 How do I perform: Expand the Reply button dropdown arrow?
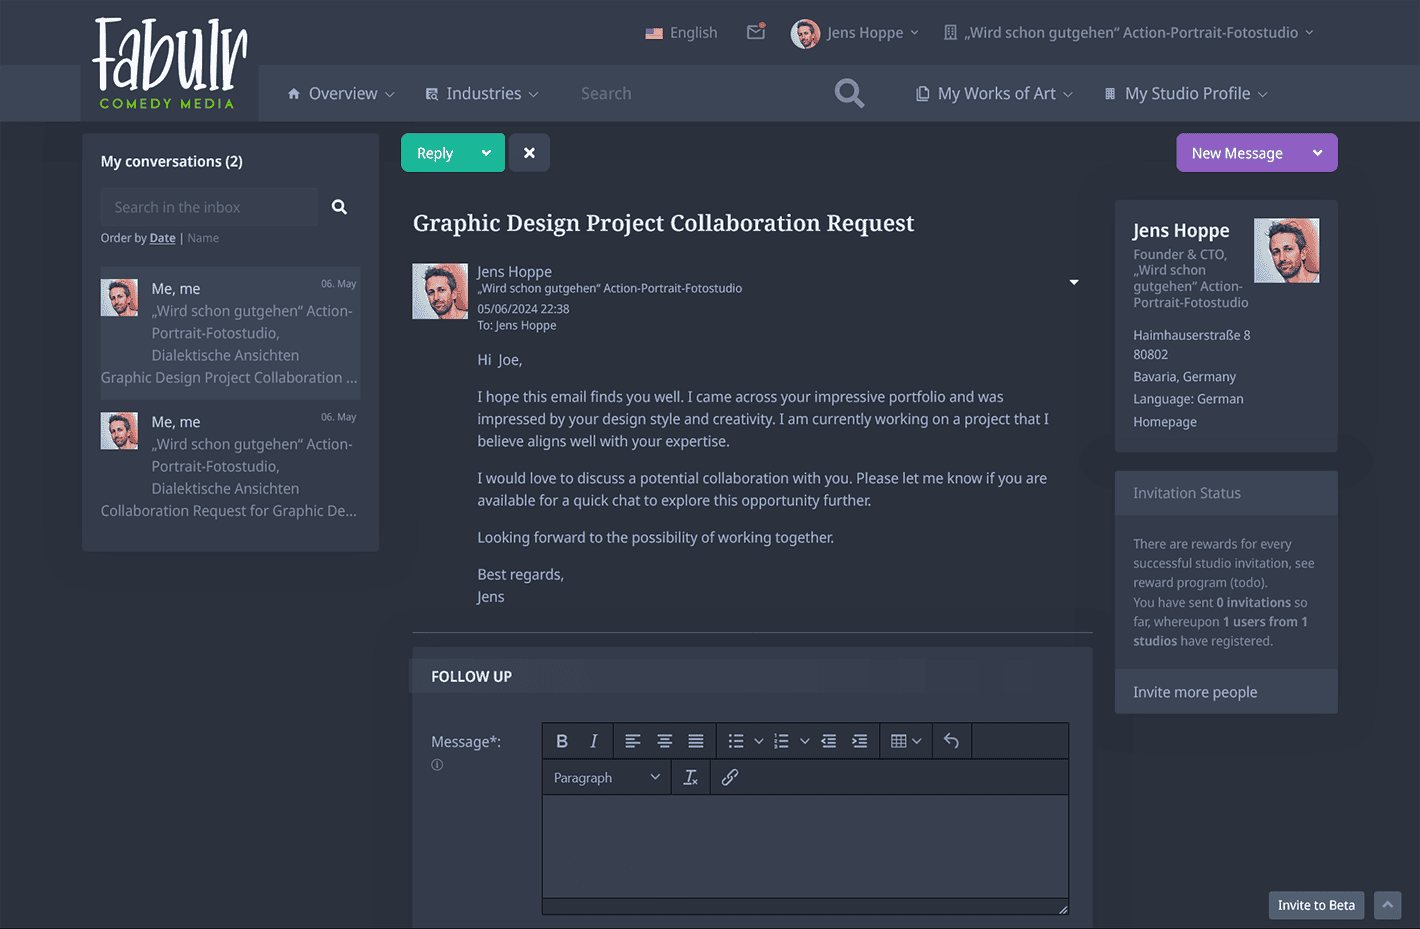486,153
